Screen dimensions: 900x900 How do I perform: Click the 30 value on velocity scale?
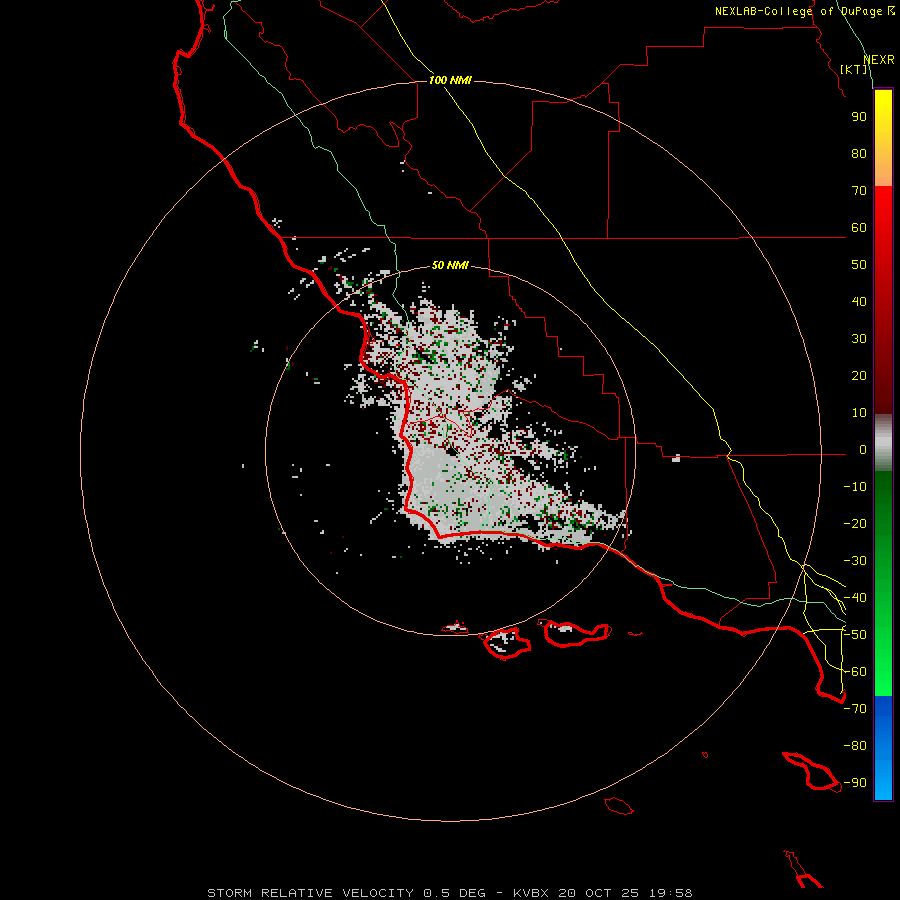tap(859, 339)
